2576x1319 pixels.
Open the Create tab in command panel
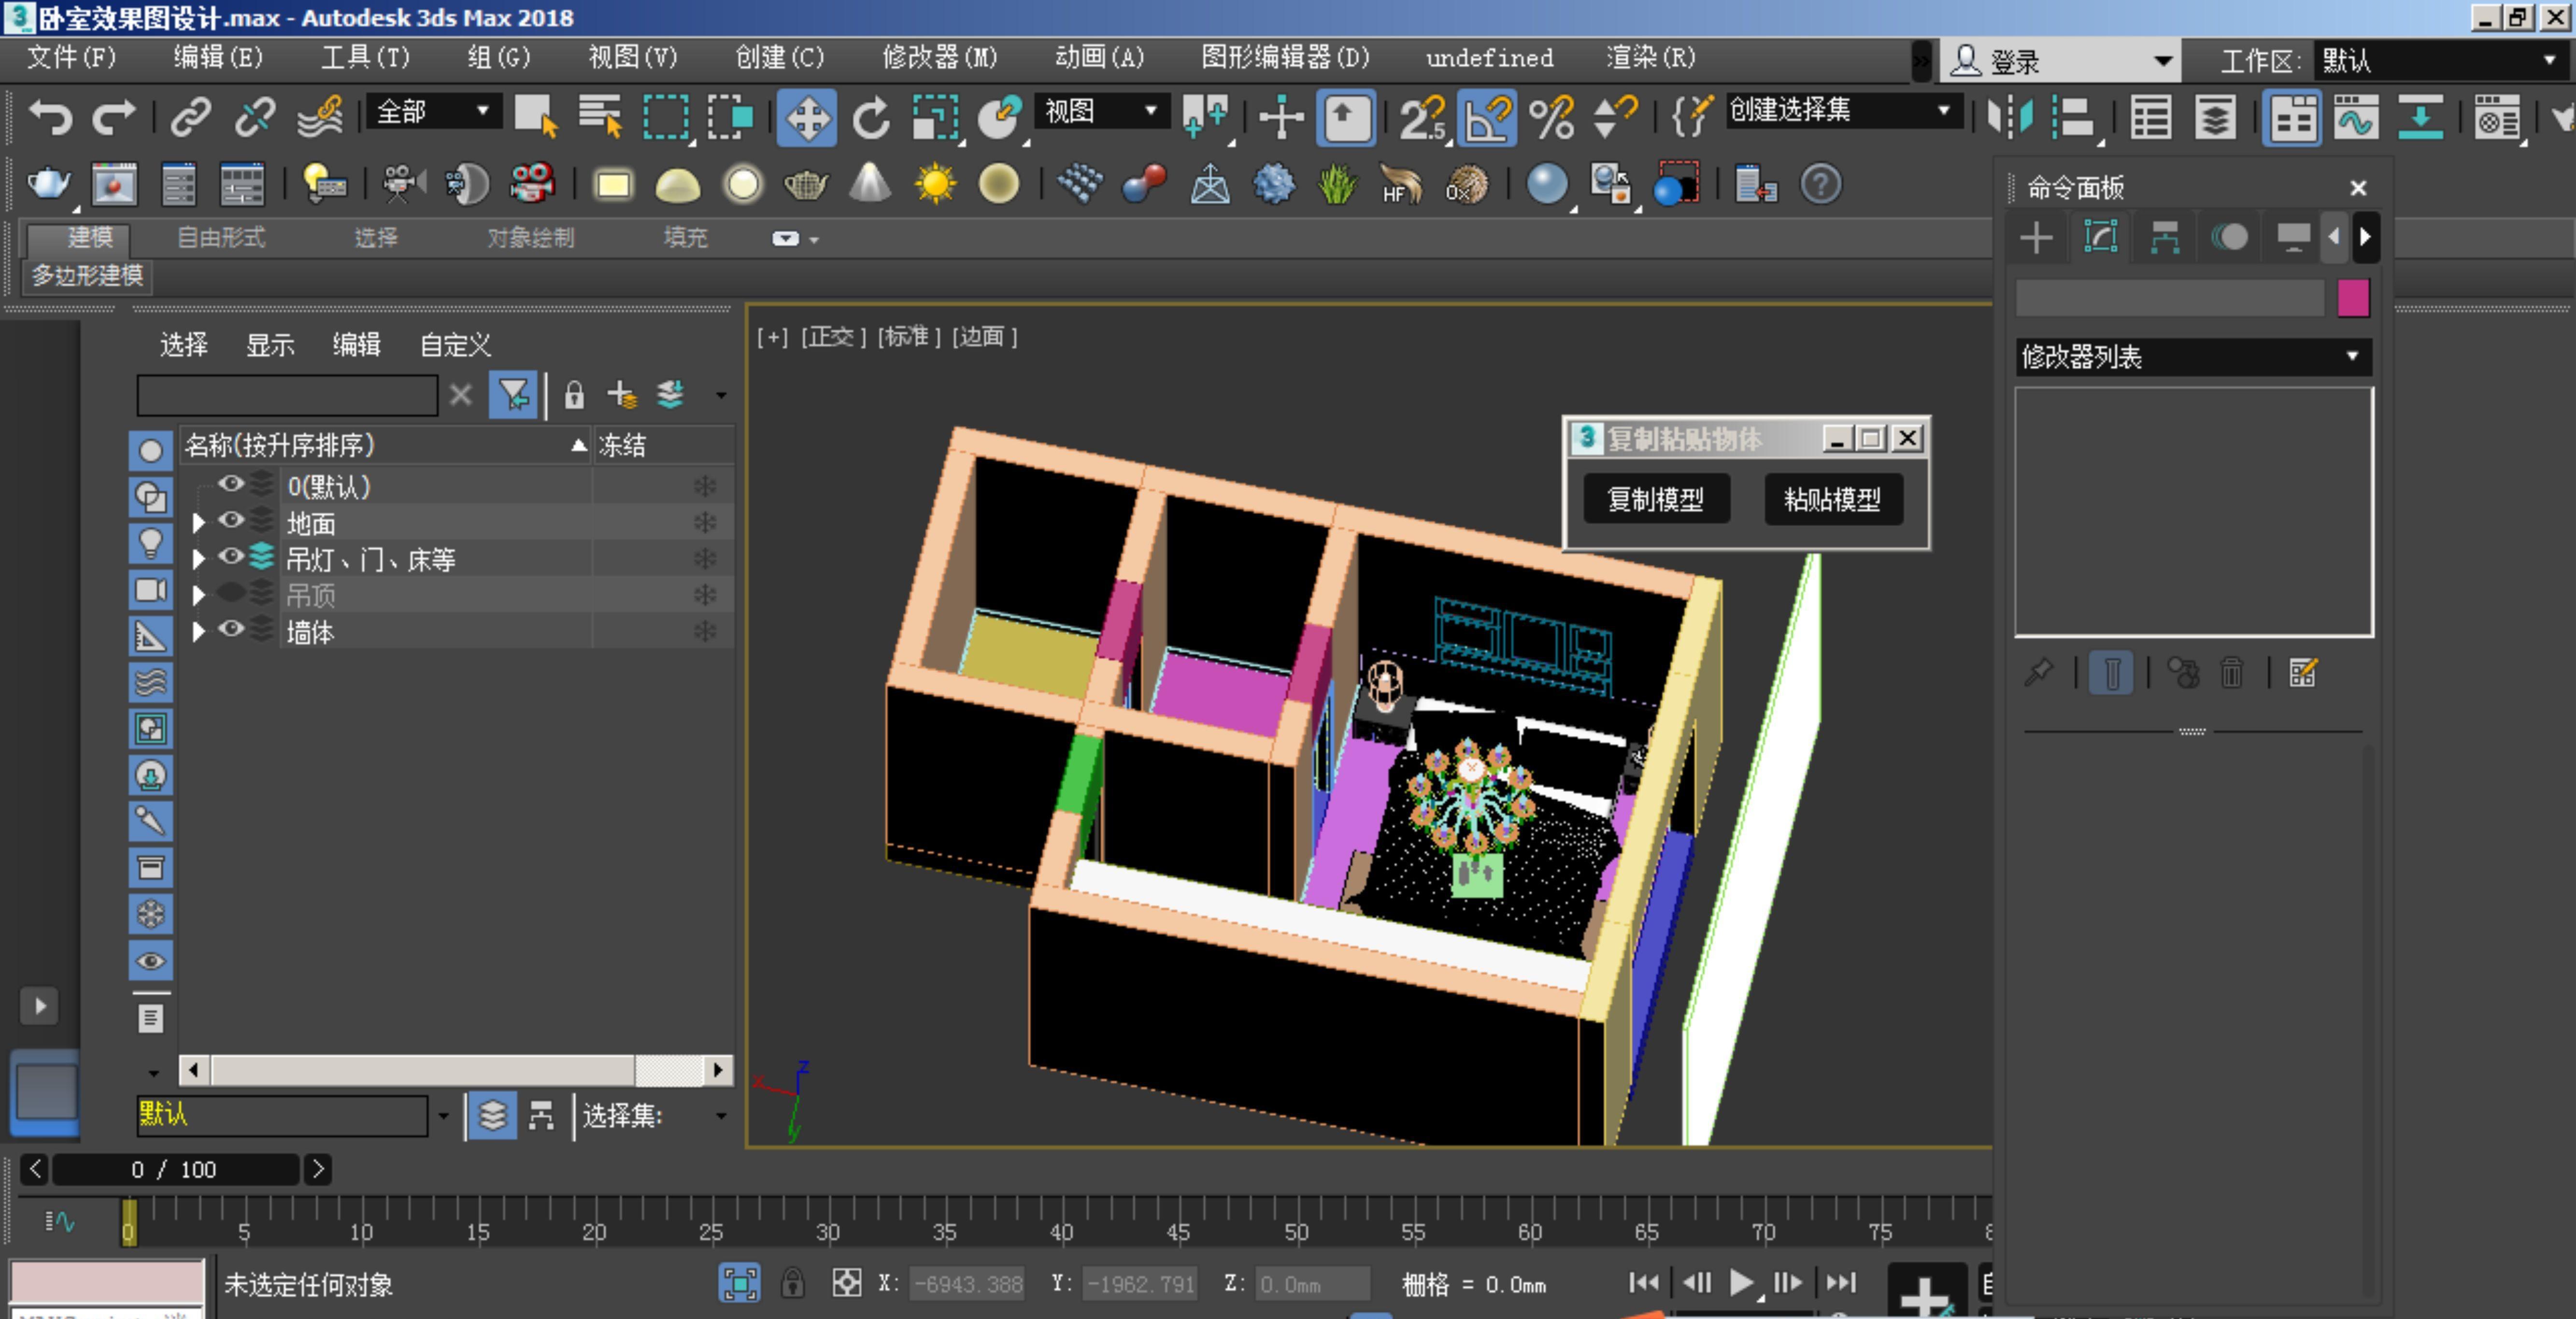(x=2036, y=237)
